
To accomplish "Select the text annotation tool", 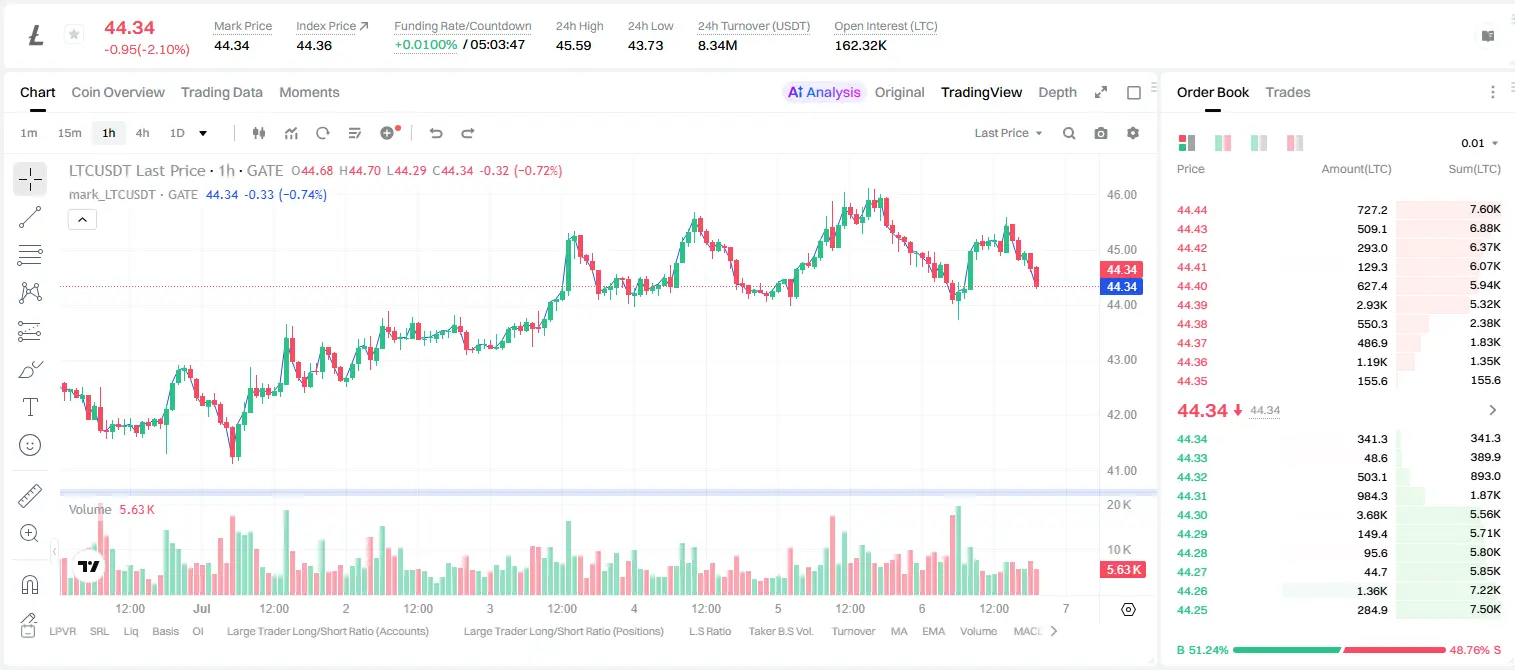I will click(x=30, y=407).
